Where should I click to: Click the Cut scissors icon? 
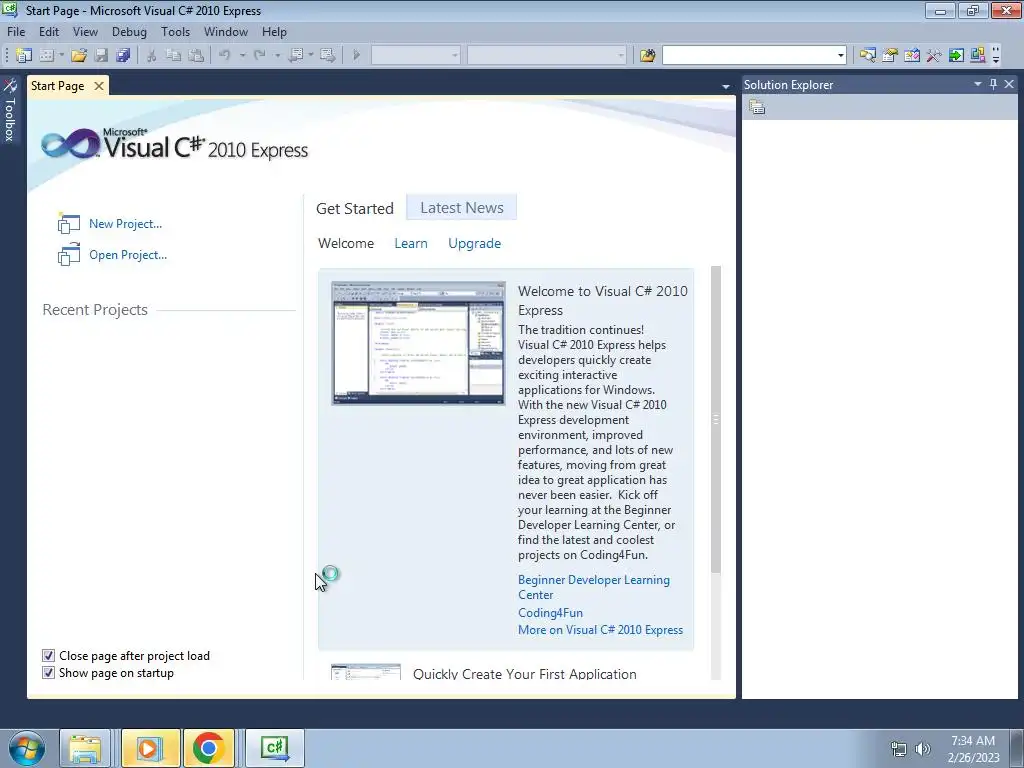pyautogui.click(x=152, y=56)
